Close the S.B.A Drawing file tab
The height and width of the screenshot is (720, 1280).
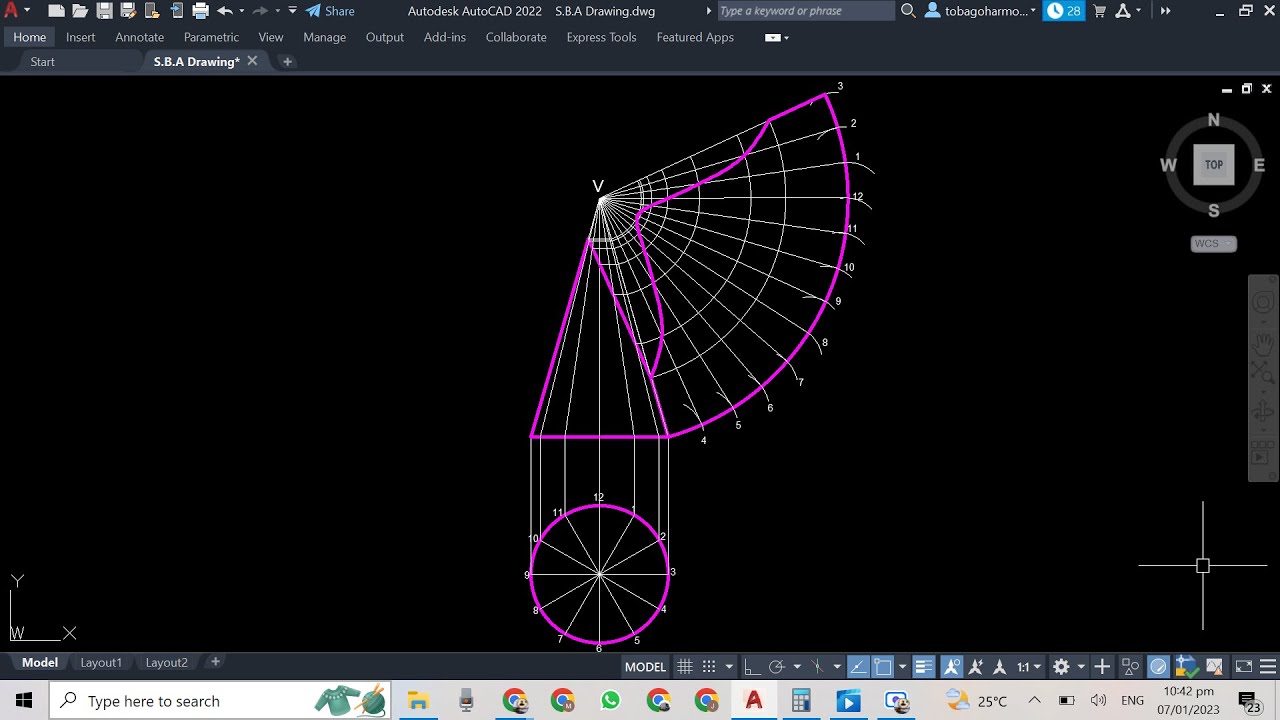click(x=252, y=61)
